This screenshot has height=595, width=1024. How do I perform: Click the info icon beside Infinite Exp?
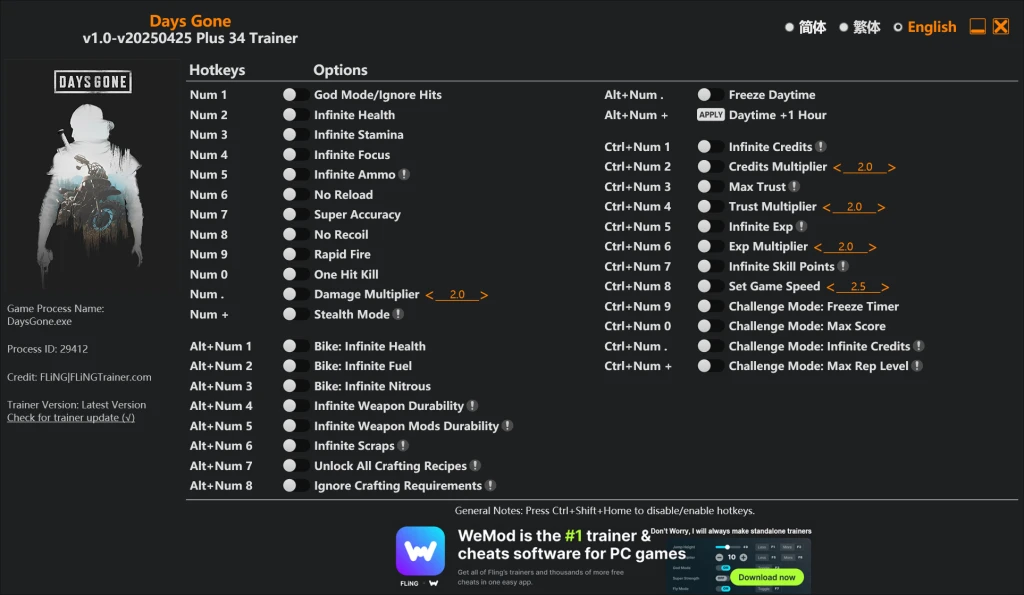(x=801, y=227)
